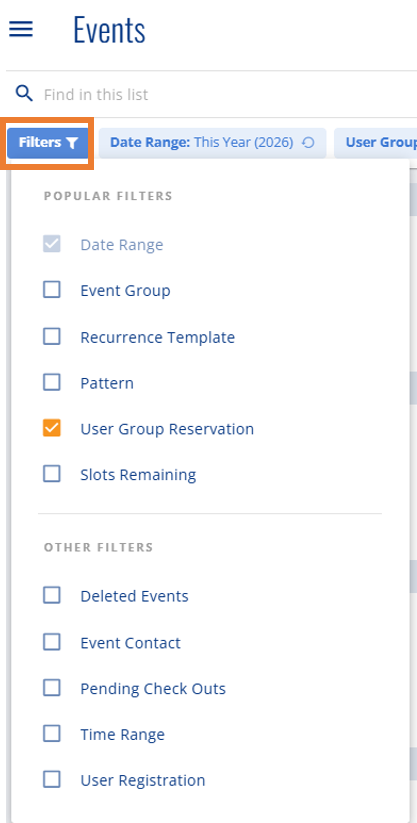The width and height of the screenshot is (417, 823).
Task: Open the Date Range This Year chip
Action: pyautogui.click(x=212, y=143)
